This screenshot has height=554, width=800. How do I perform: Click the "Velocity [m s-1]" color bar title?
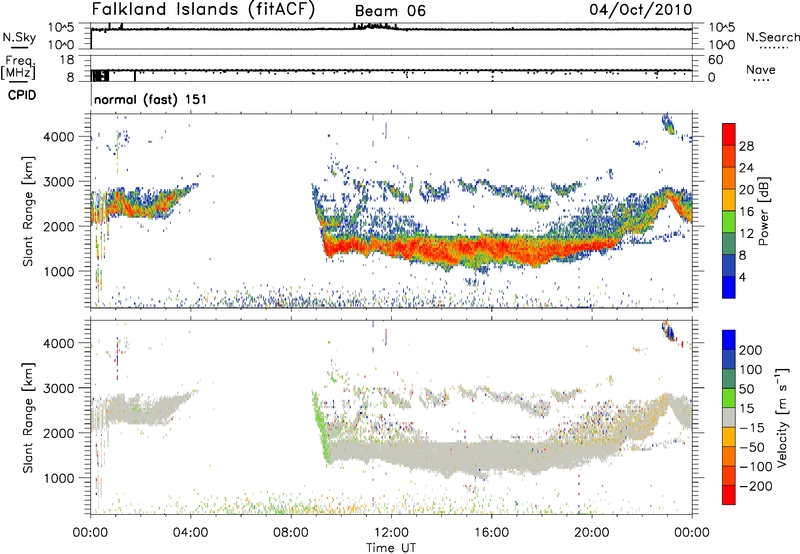pos(782,417)
